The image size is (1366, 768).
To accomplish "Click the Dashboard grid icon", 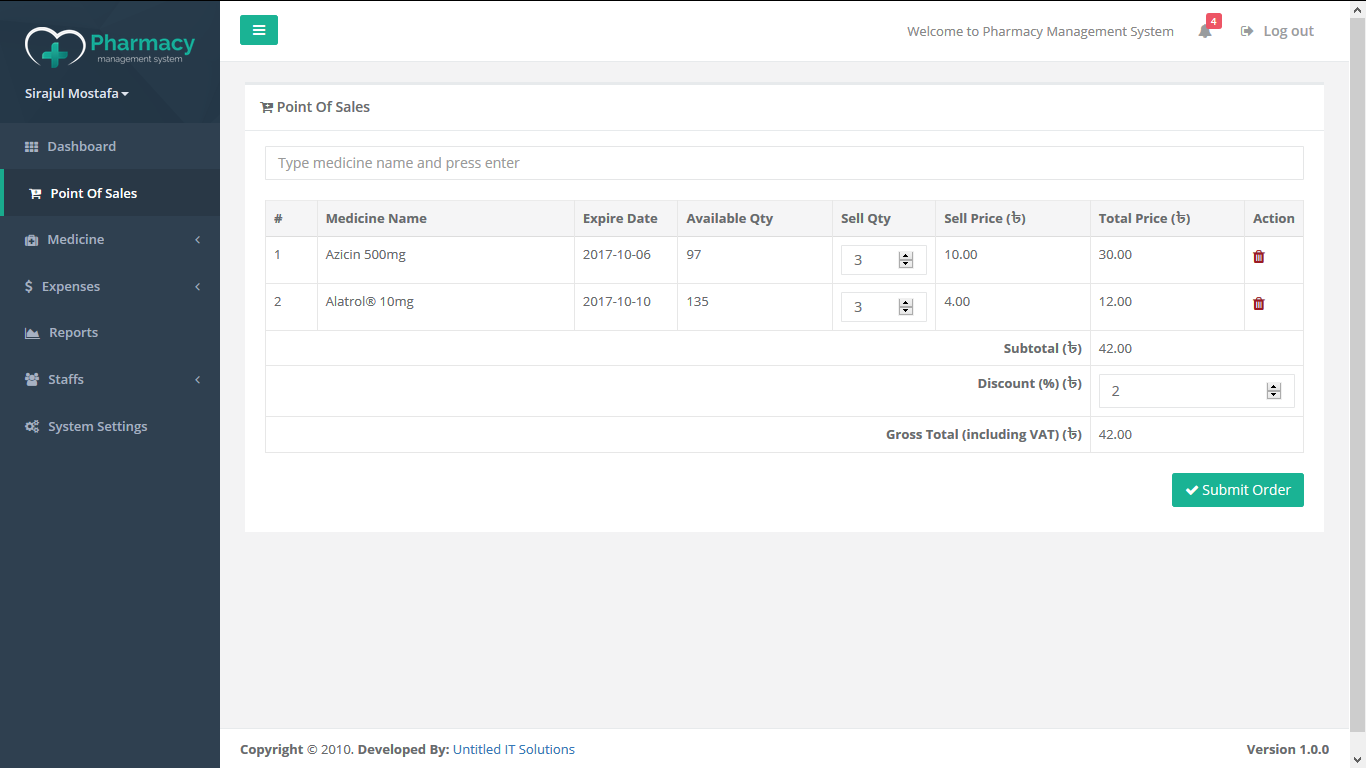I will pyautogui.click(x=31, y=147).
